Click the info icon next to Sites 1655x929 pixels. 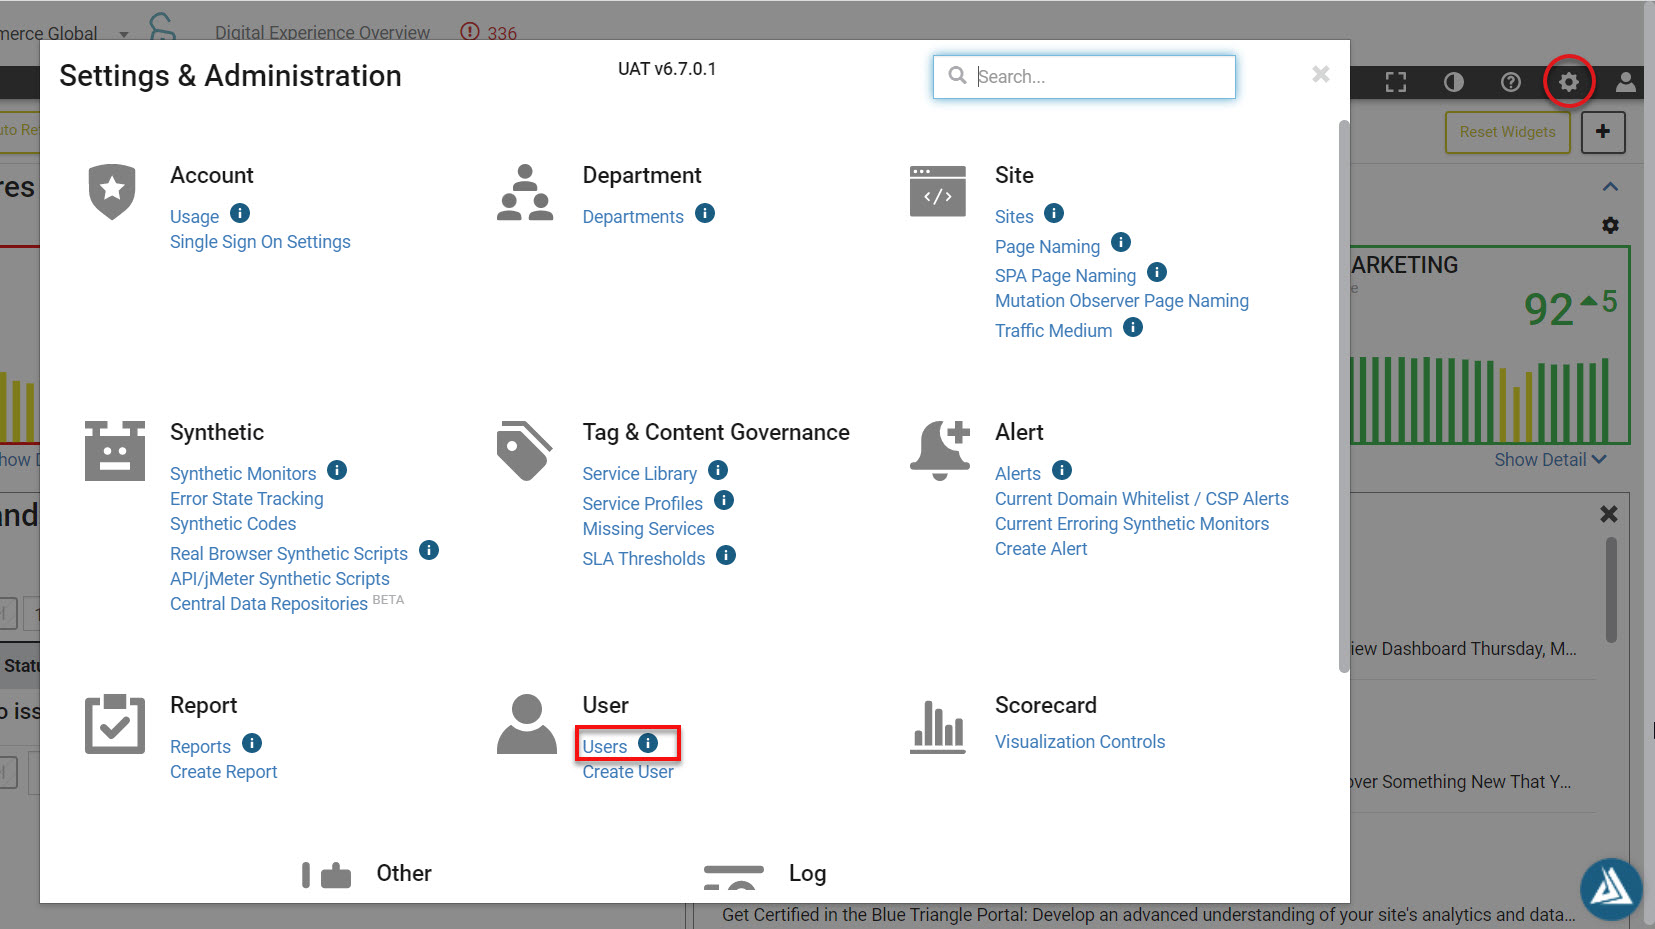1054,213
